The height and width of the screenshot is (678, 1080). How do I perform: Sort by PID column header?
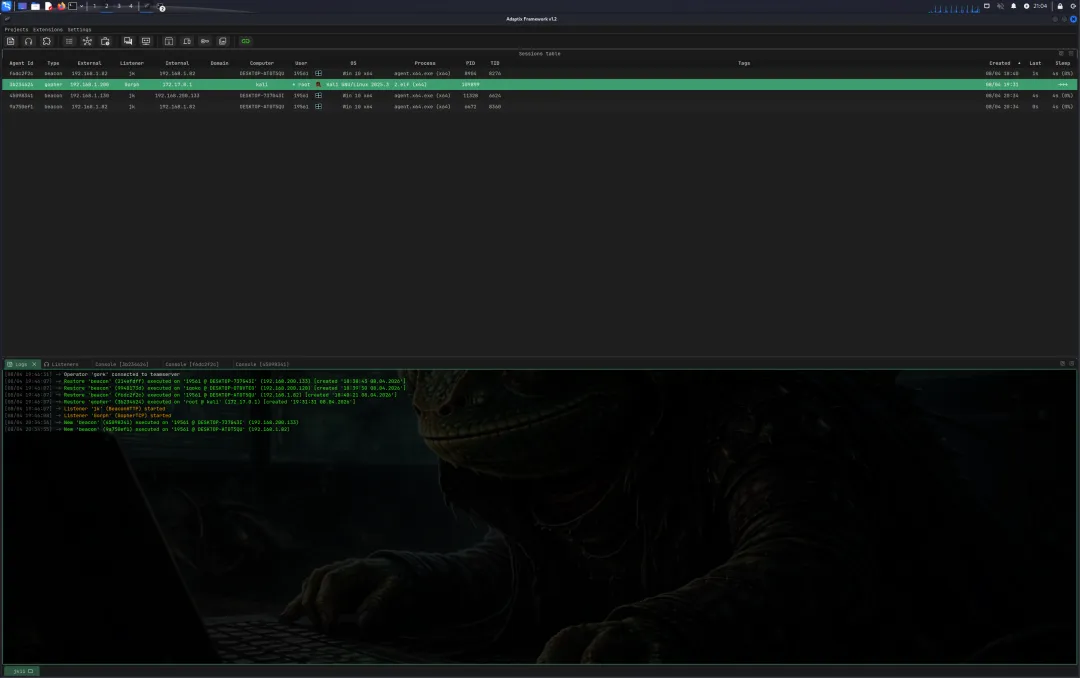(470, 63)
